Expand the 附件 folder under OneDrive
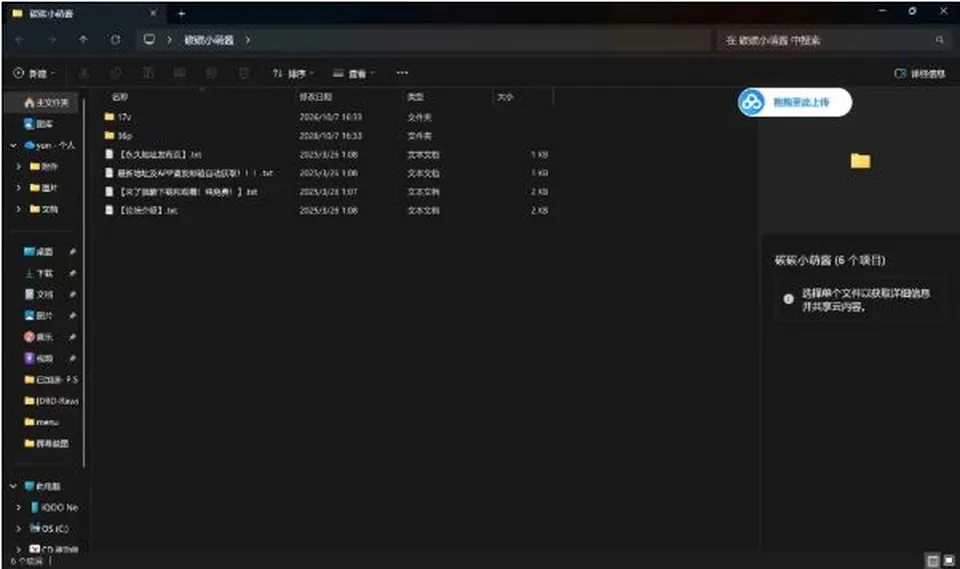The image size is (960, 569). (18, 167)
